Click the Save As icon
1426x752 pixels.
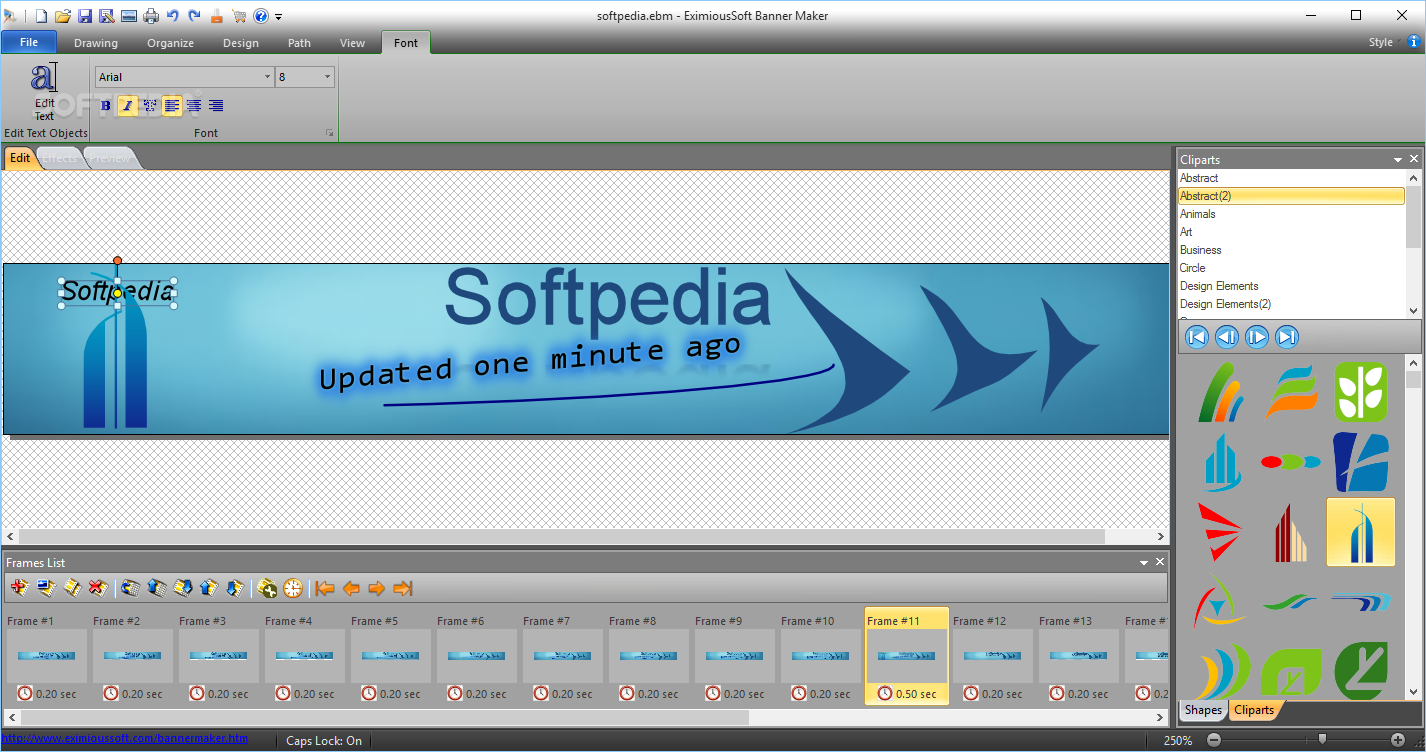click(106, 16)
